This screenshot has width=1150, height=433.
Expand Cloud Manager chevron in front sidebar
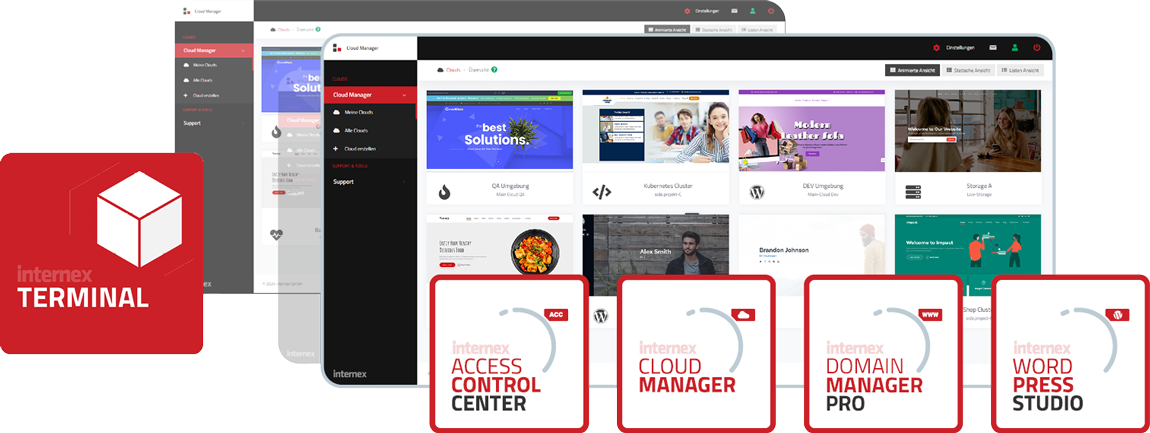pos(404,95)
